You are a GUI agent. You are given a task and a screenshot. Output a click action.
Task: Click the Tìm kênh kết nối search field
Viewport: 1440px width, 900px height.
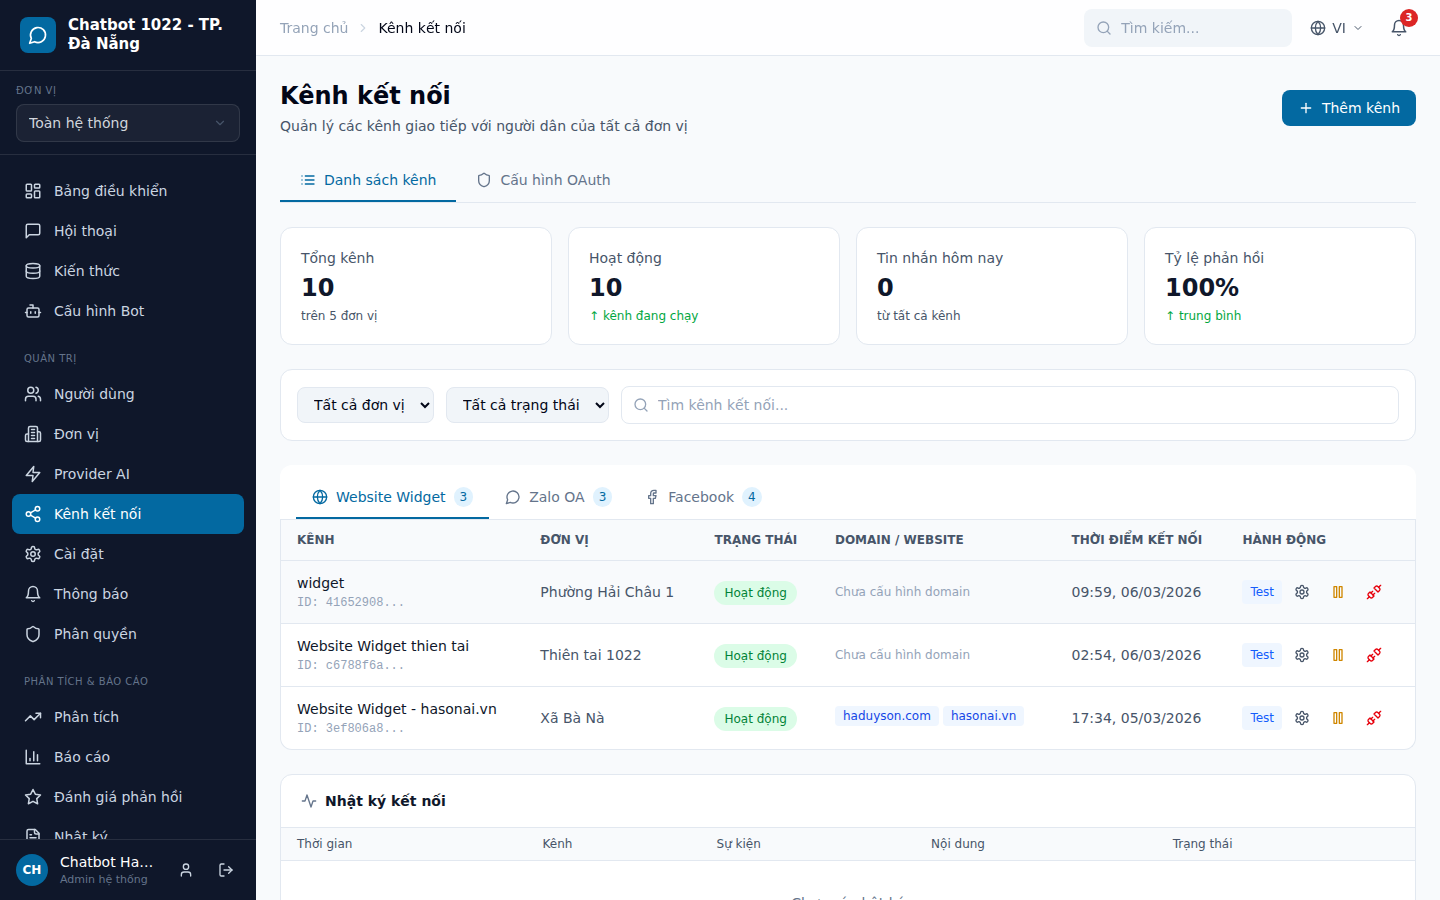[x=1009, y=404]
